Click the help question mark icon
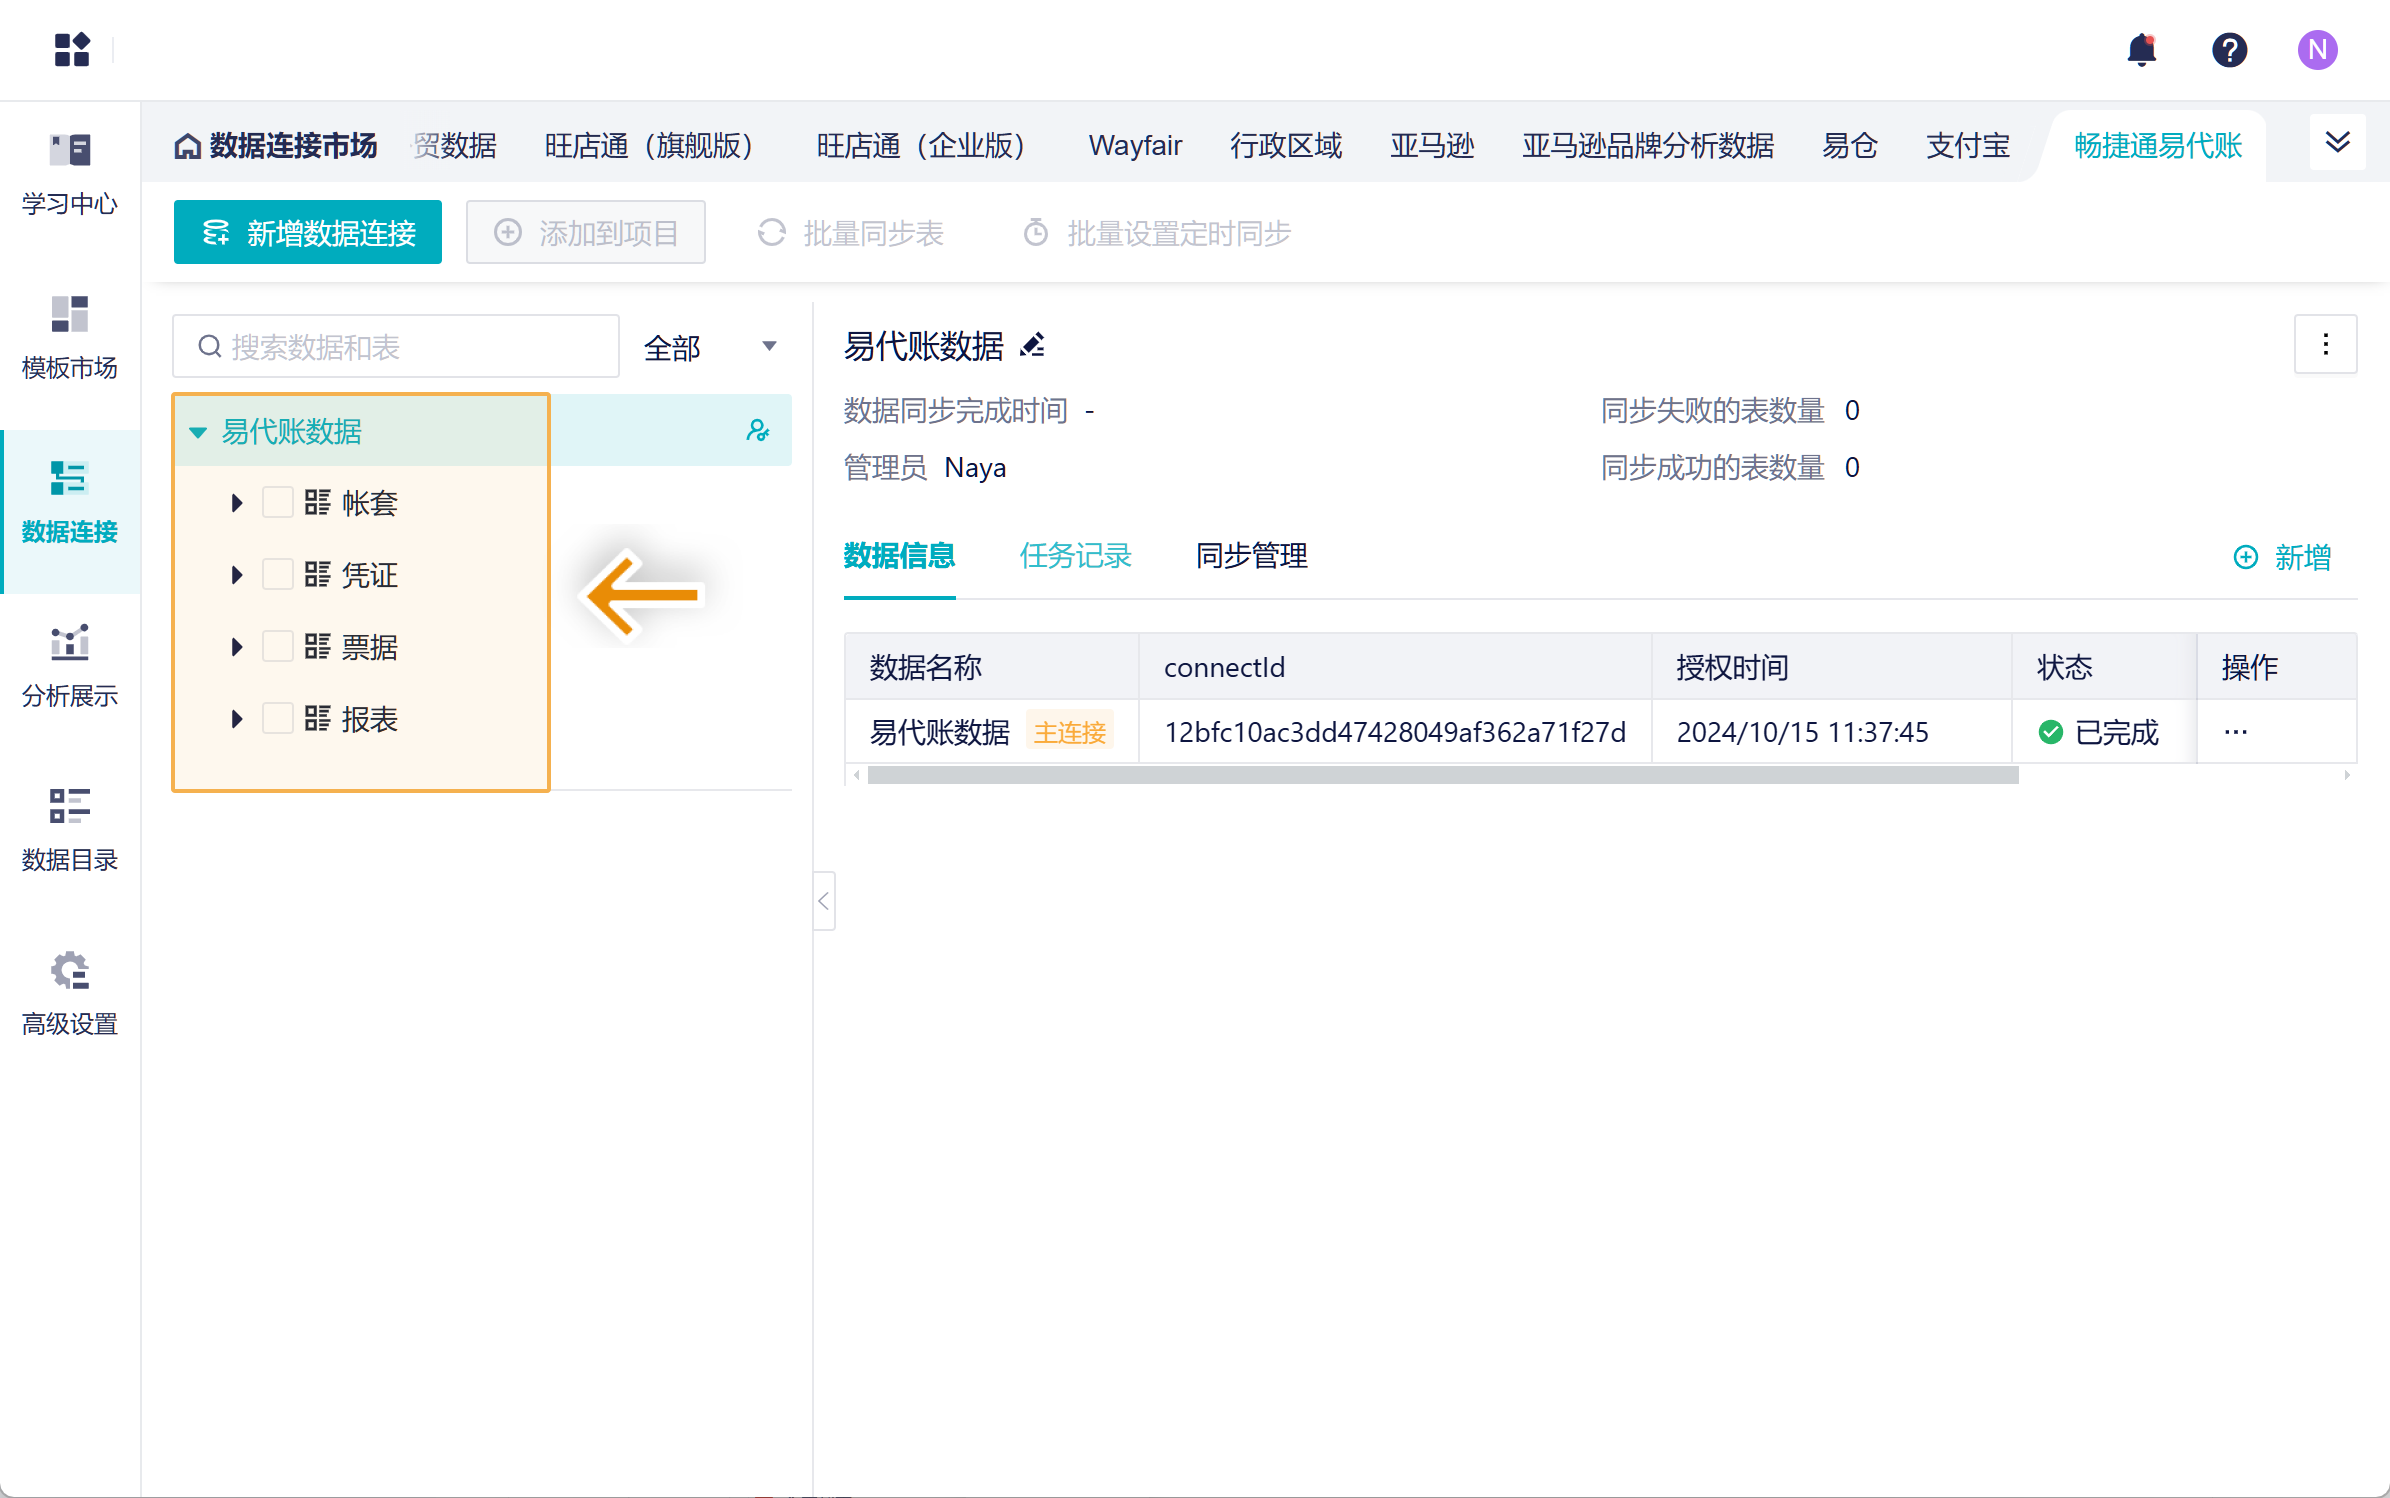Image resolution: width=2390 pixels, height=1498 pixels. click(2229, 49)
